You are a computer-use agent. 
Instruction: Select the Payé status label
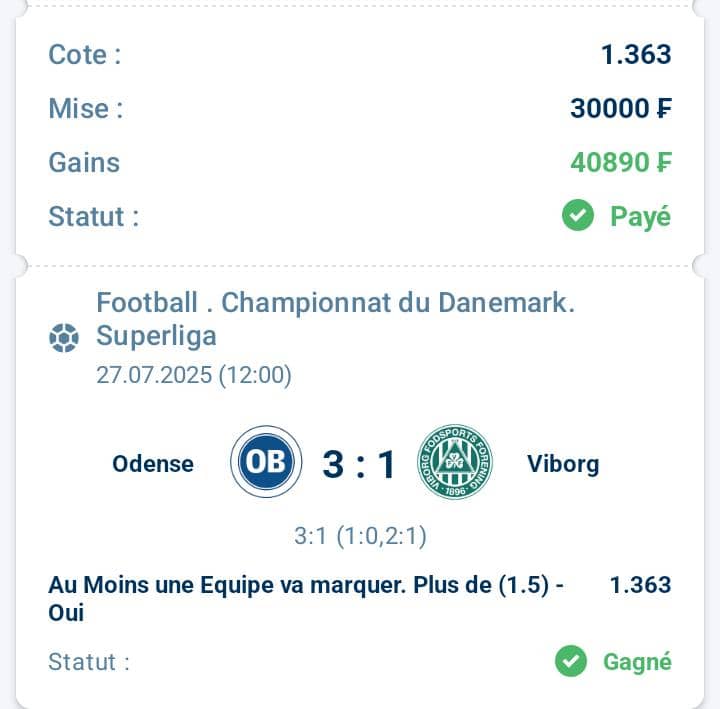pos(641,216)
